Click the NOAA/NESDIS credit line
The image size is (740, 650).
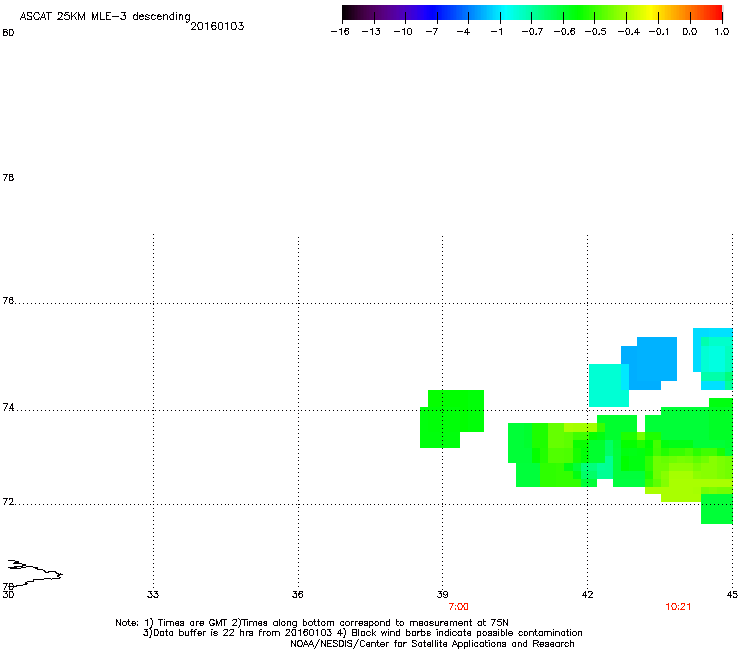click(432, 644)
